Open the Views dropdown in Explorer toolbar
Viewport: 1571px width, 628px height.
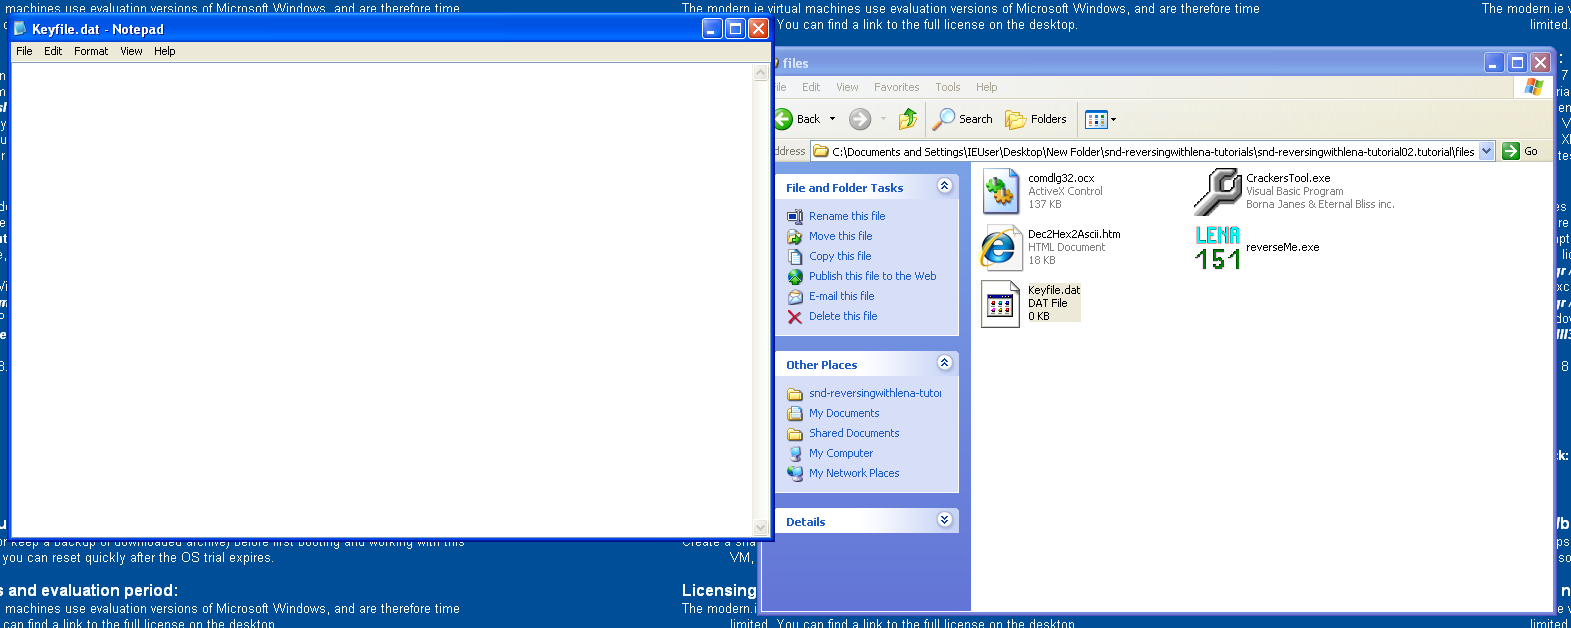1100,119
